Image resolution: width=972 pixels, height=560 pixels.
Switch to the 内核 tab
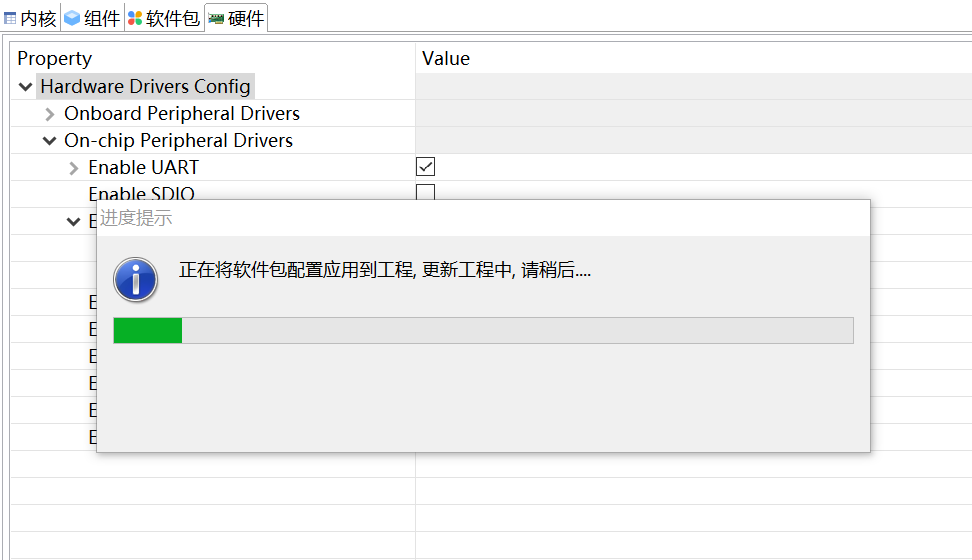pos(30,19)
